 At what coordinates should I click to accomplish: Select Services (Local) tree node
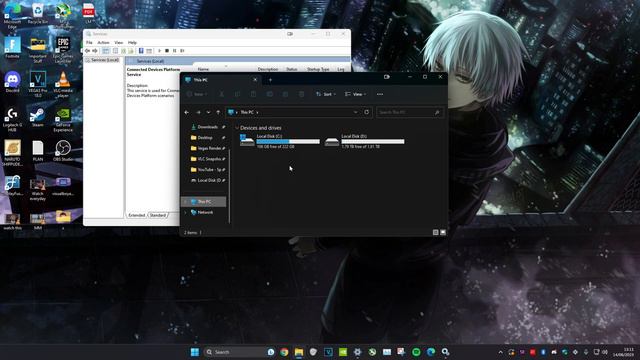click(102, 60)
